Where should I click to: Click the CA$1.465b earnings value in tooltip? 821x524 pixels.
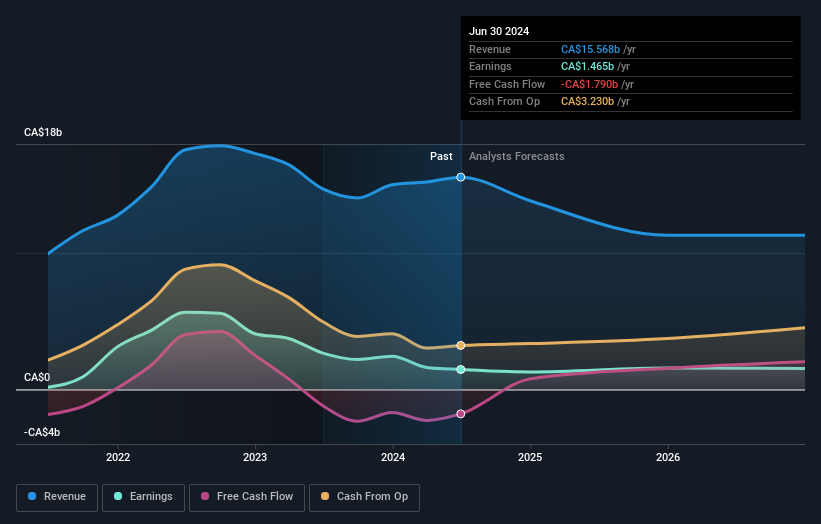(587, 66)
